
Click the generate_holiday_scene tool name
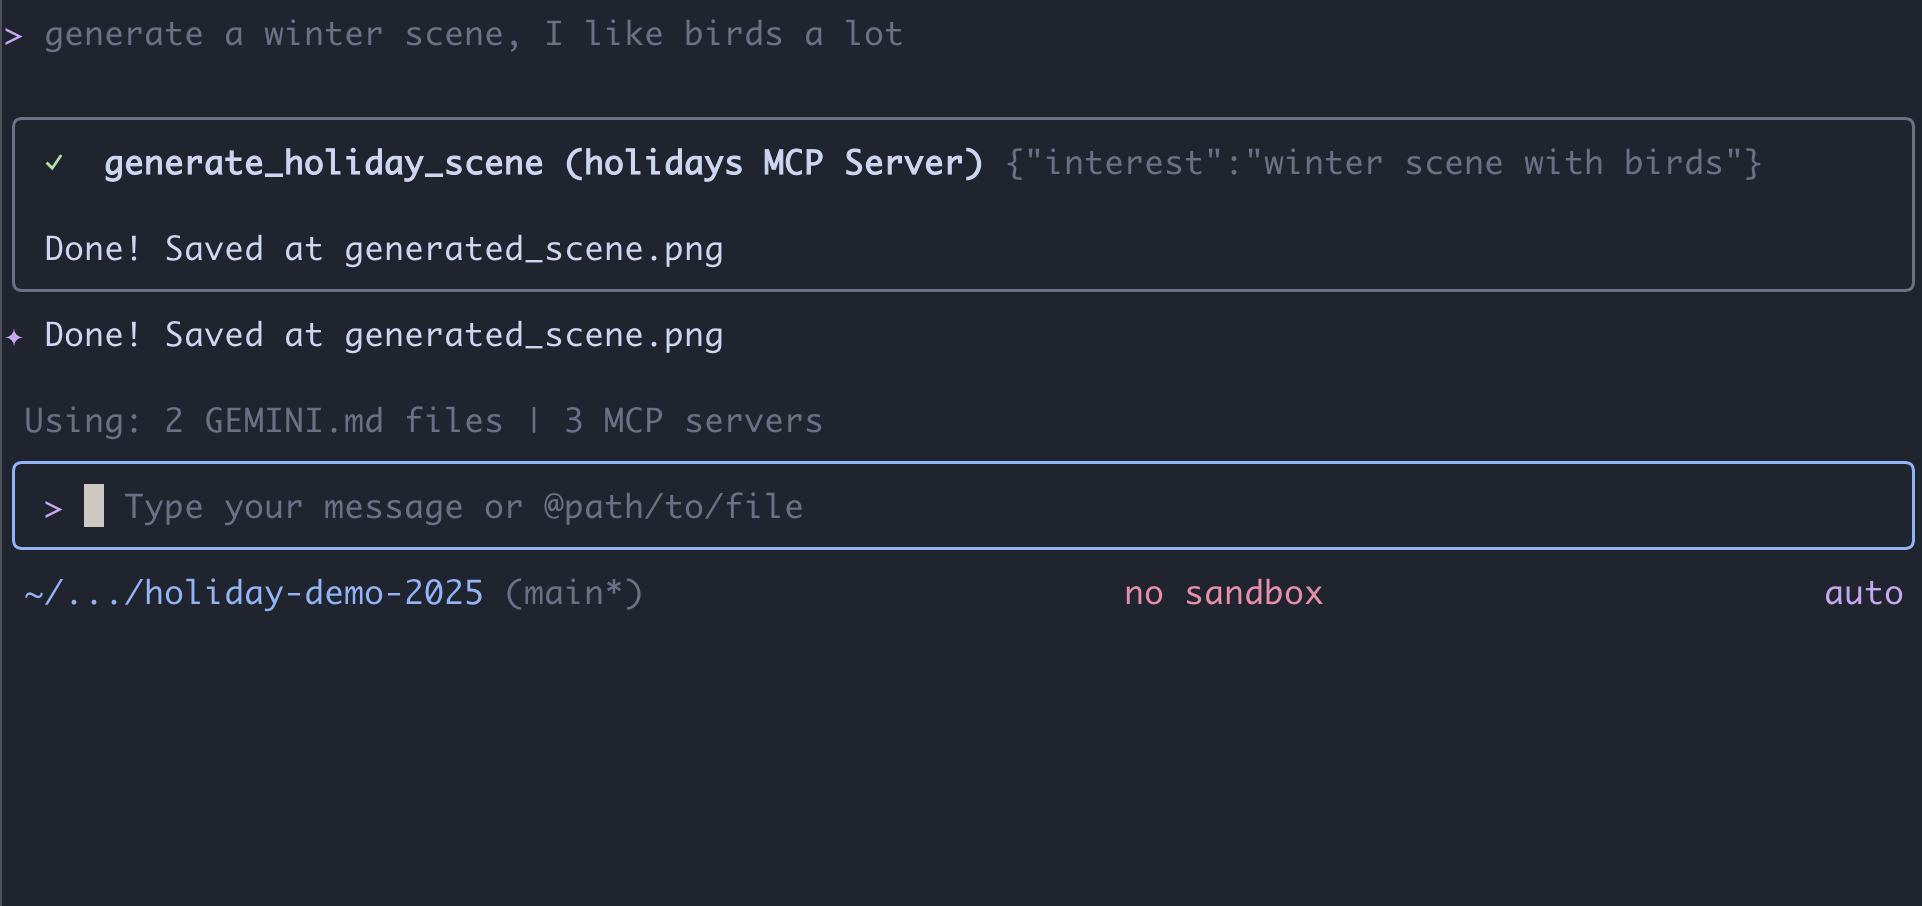323,163
